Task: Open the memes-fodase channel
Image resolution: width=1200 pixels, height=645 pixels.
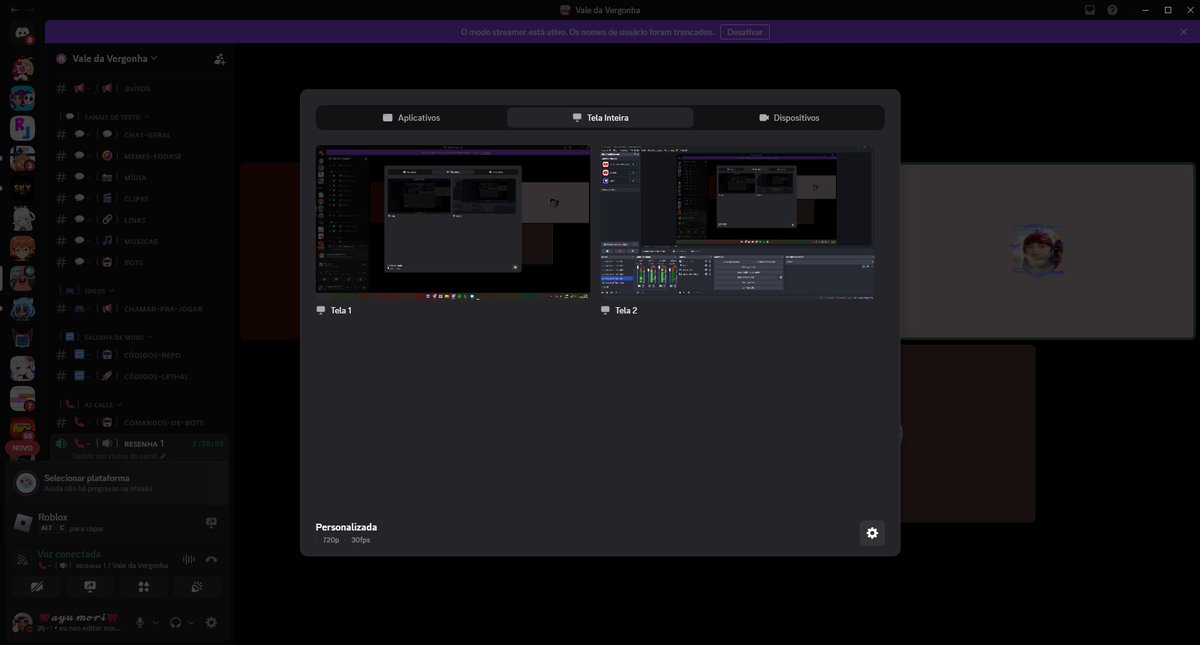Action: [x=142, y=156]
